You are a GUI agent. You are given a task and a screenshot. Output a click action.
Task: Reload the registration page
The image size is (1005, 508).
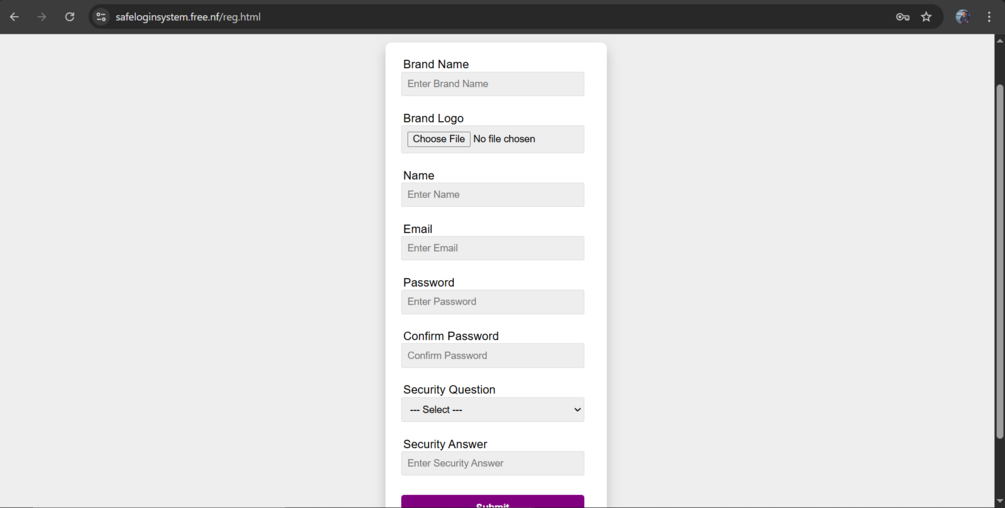click(70, 17)
